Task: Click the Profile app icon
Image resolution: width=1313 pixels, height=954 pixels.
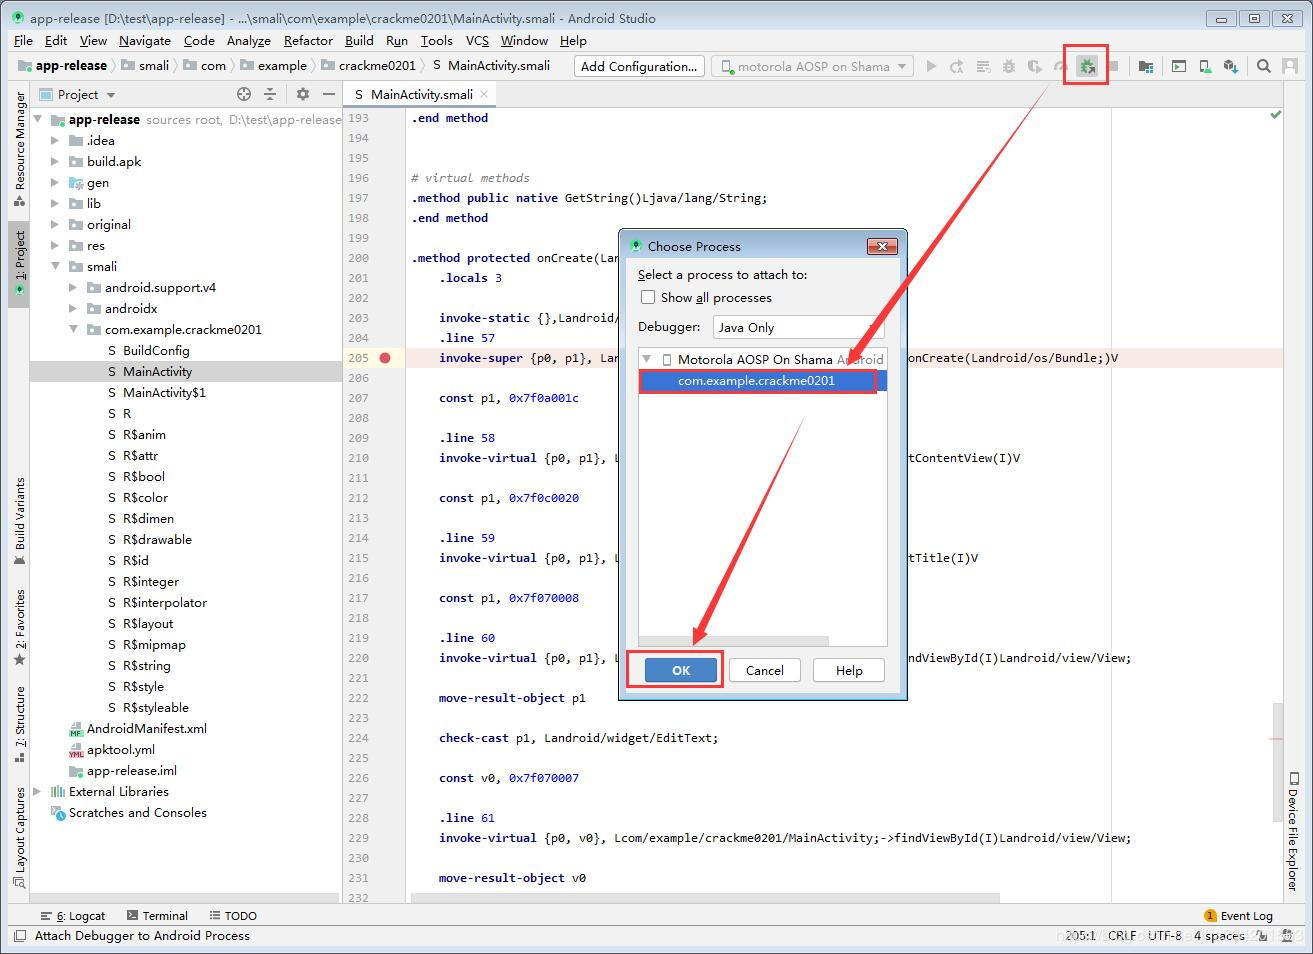Action: [x=1060, y=66]
